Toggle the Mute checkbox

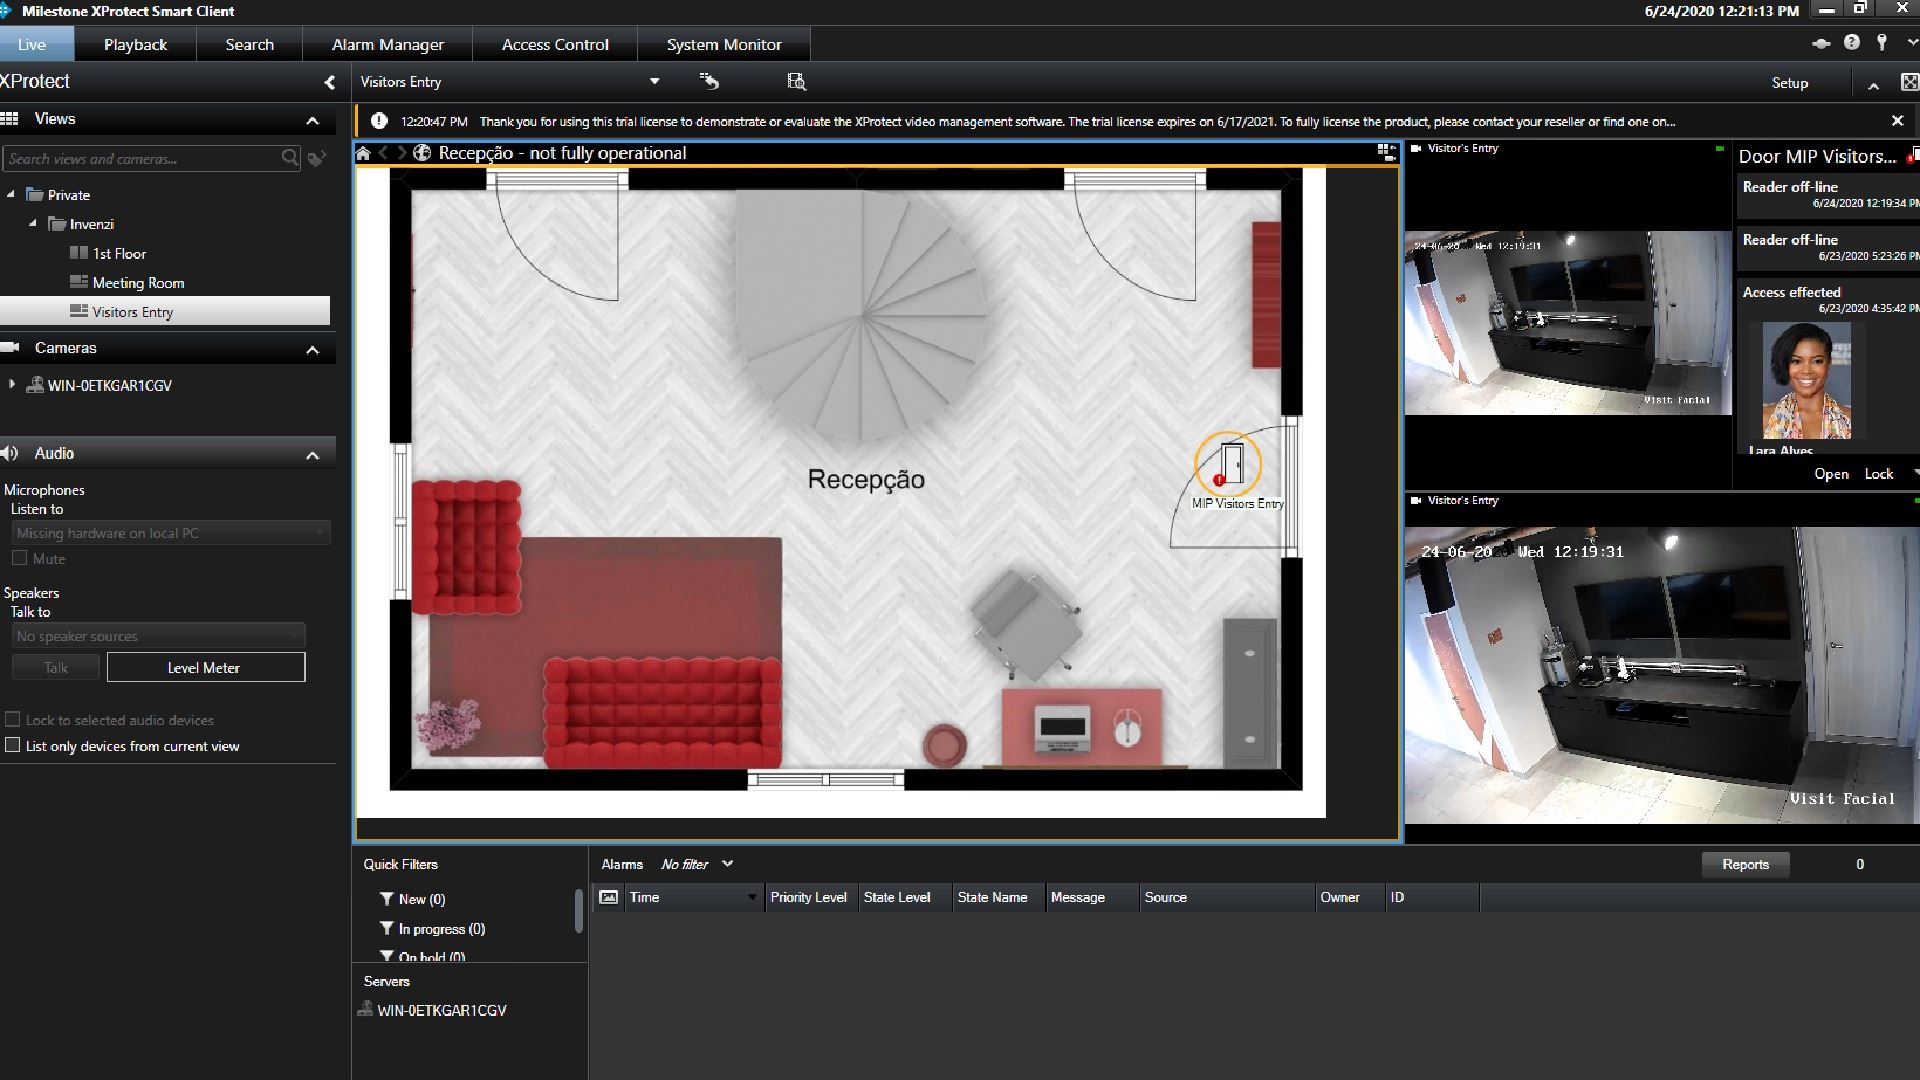coord(19,558)
